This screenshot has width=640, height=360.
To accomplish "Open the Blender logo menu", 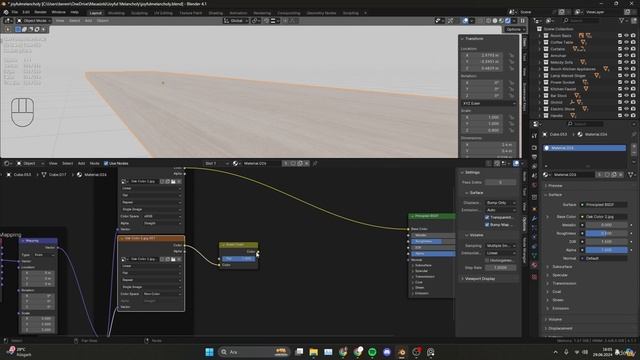I will tap(6, 12).
